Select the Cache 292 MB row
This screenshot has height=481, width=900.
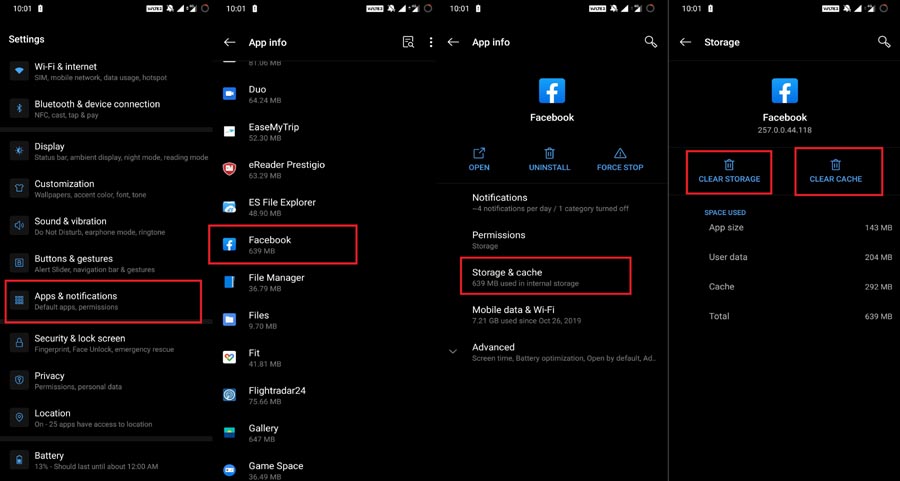(800, 286)
